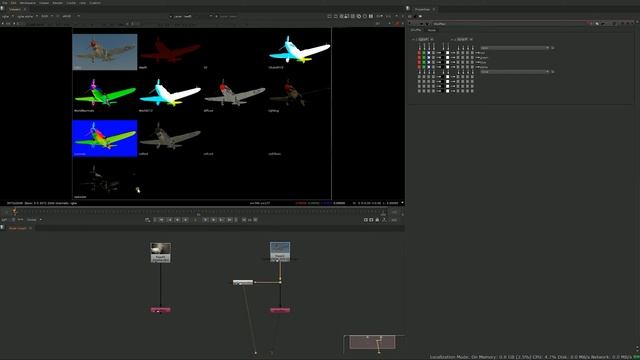This screenshot has height=360, width=640.
Task: Open the viewer rgba channel set dropdown
Action: 7,16
